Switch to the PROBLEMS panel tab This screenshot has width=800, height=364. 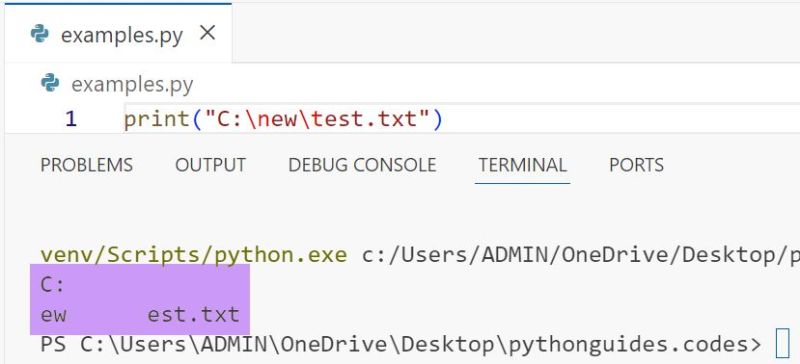point(87,165)
